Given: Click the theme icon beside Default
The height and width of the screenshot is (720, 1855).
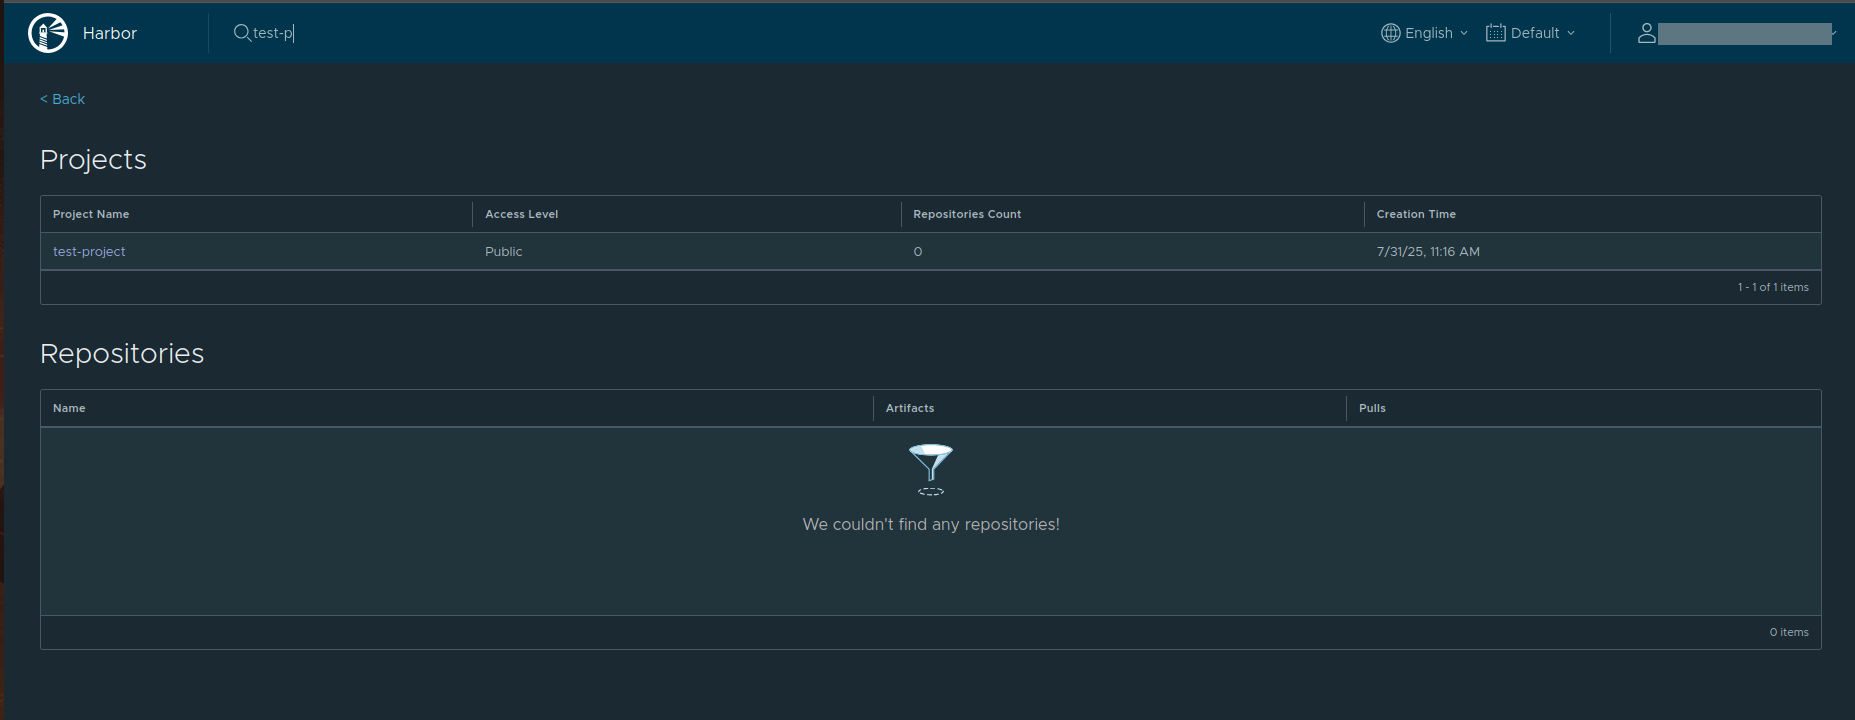Looking at the screenshot, I should [1495, 33].
